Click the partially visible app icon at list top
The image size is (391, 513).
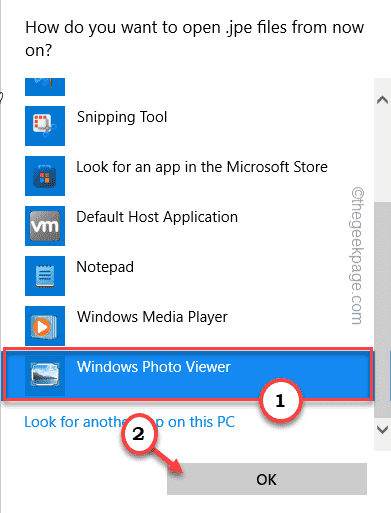(x=45, y=87)
